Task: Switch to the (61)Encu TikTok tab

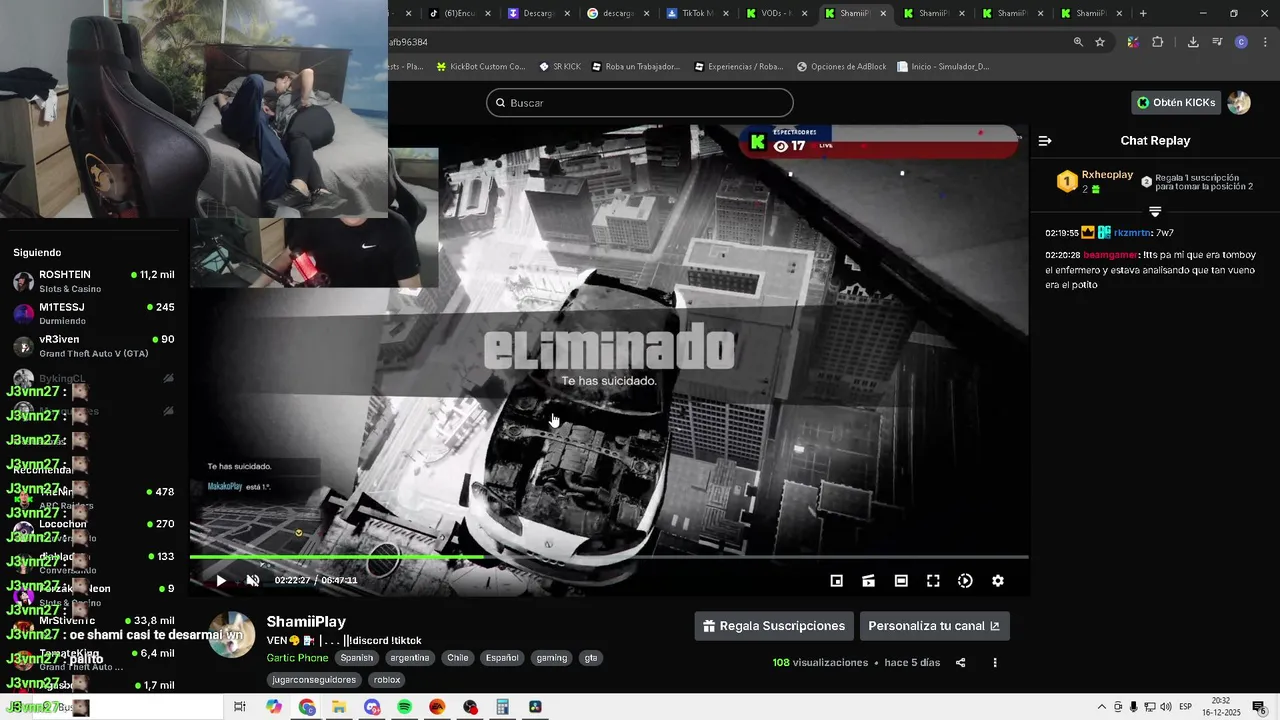Action: tap(460, 13)
